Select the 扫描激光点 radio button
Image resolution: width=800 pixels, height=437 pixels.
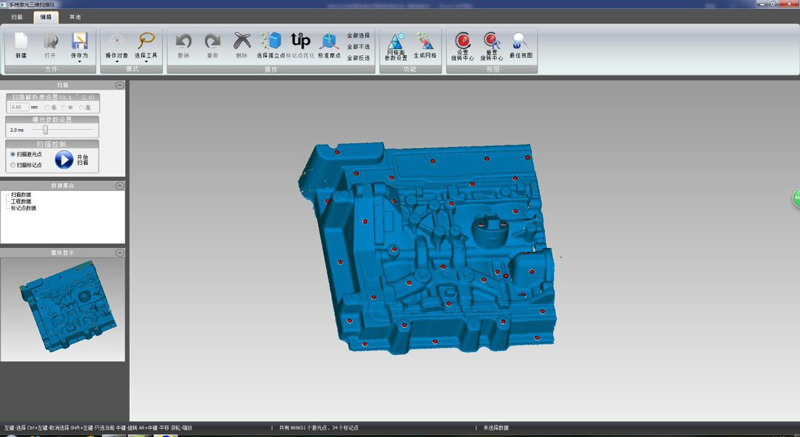12,155
